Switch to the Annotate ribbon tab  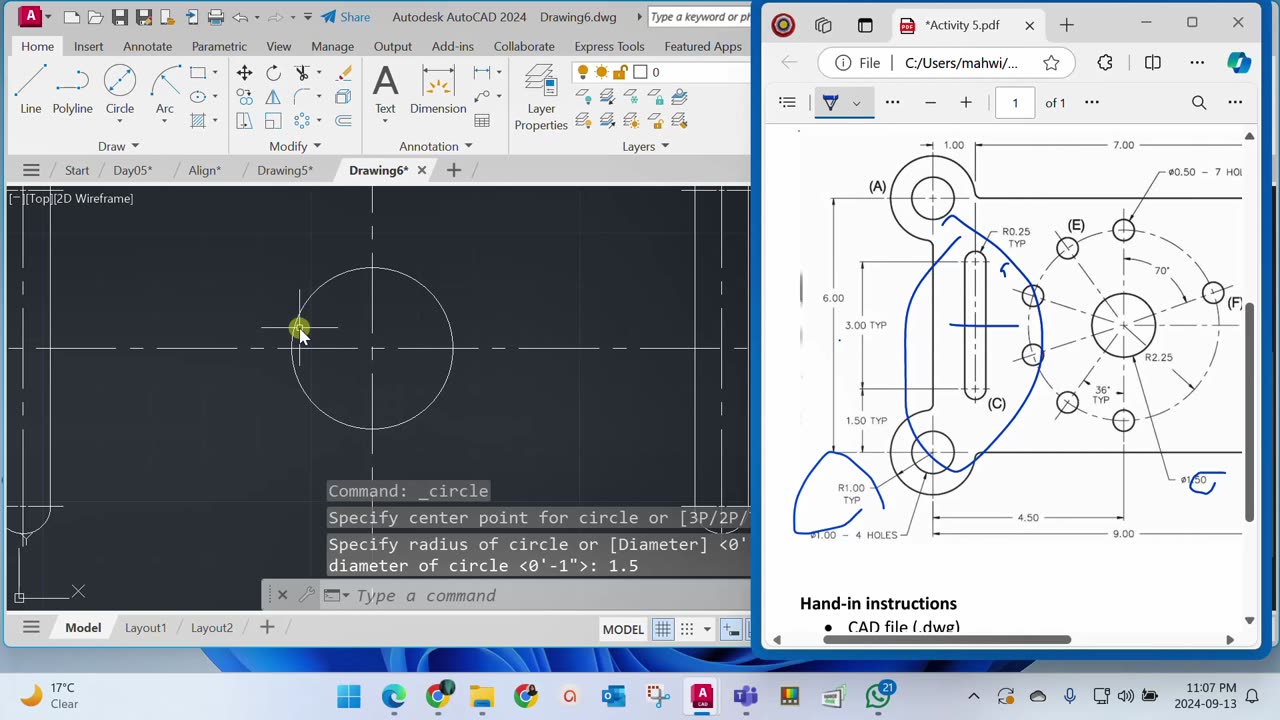click(x=147, y=46)
